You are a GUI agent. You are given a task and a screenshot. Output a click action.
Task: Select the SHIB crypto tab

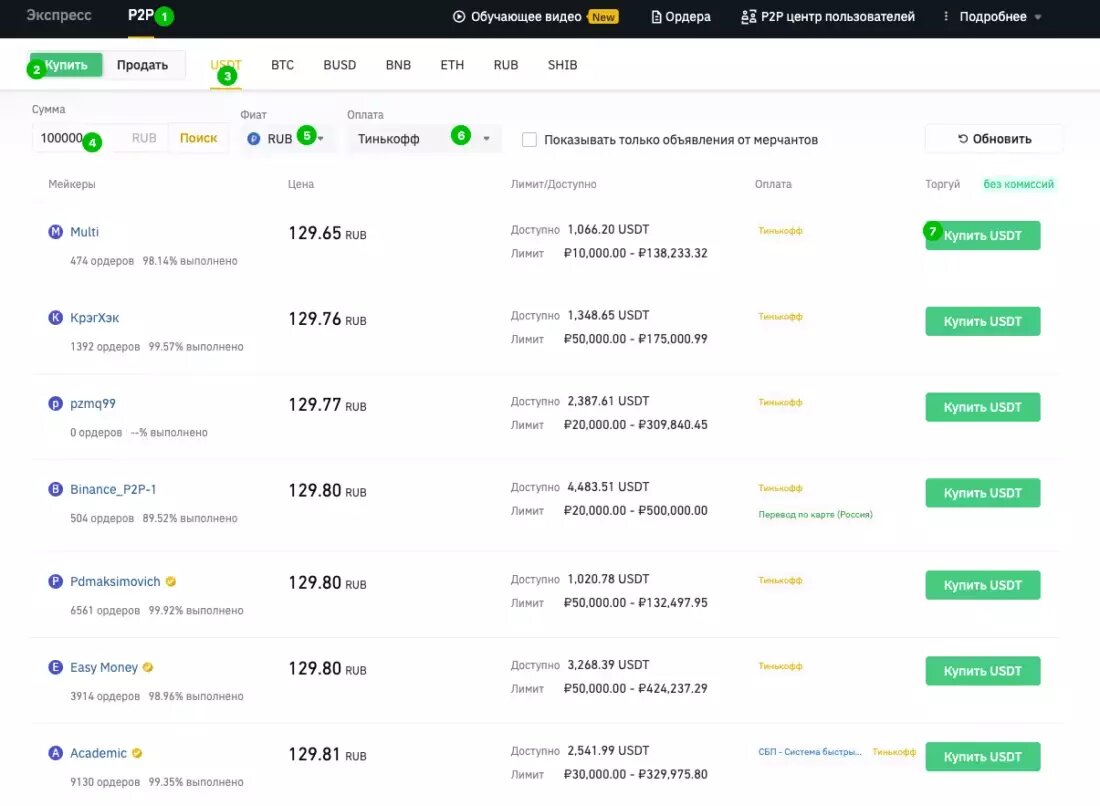click(x=562, y=65)
